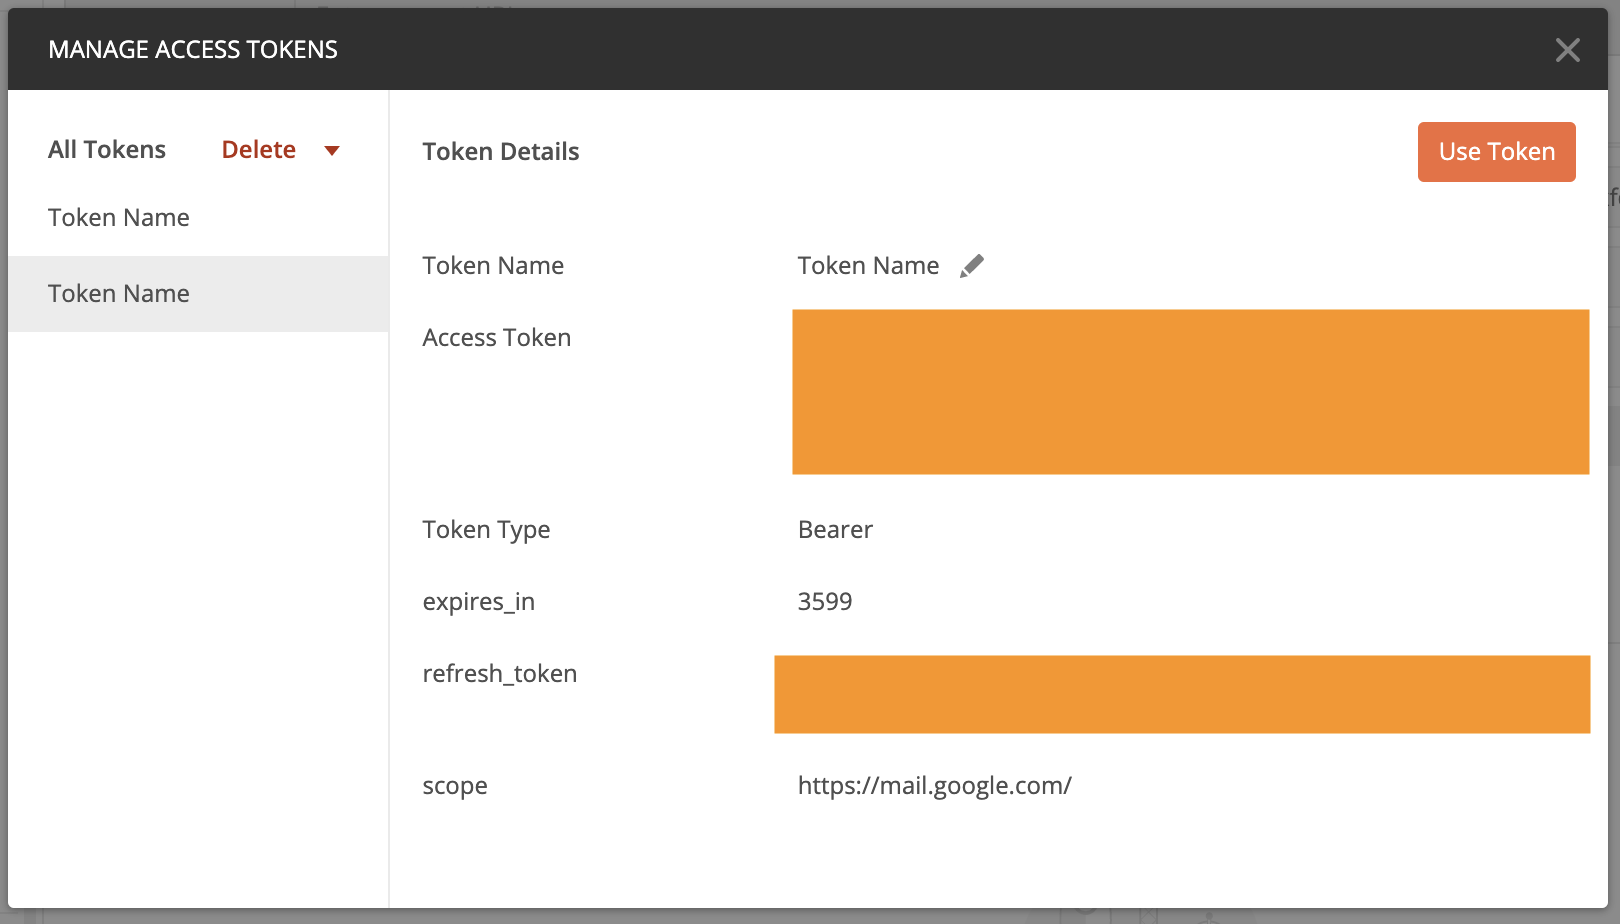Click the redacted refresh_token value block

click(x=1182, y=694)
